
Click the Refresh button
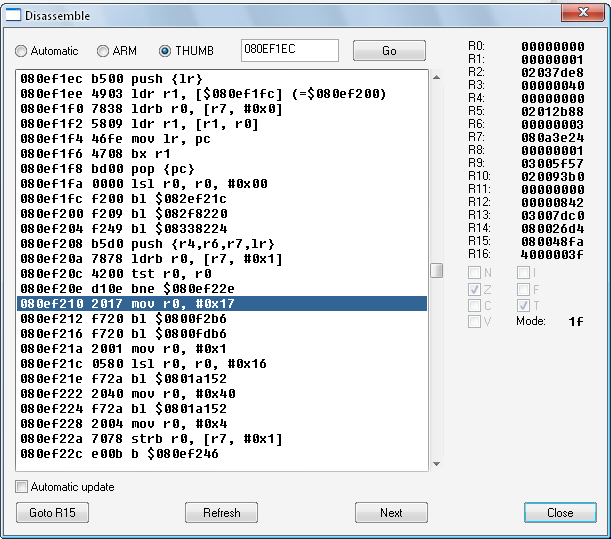coord(221,513)
